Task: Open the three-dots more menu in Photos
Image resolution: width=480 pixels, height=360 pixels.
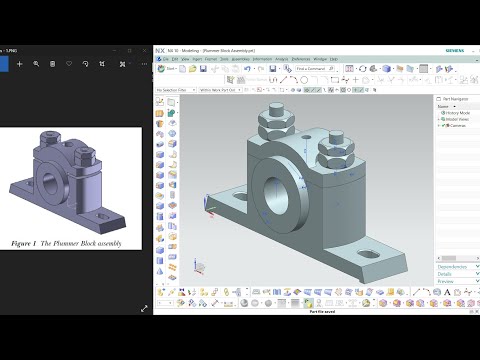Action: click(x=144, y=64)
